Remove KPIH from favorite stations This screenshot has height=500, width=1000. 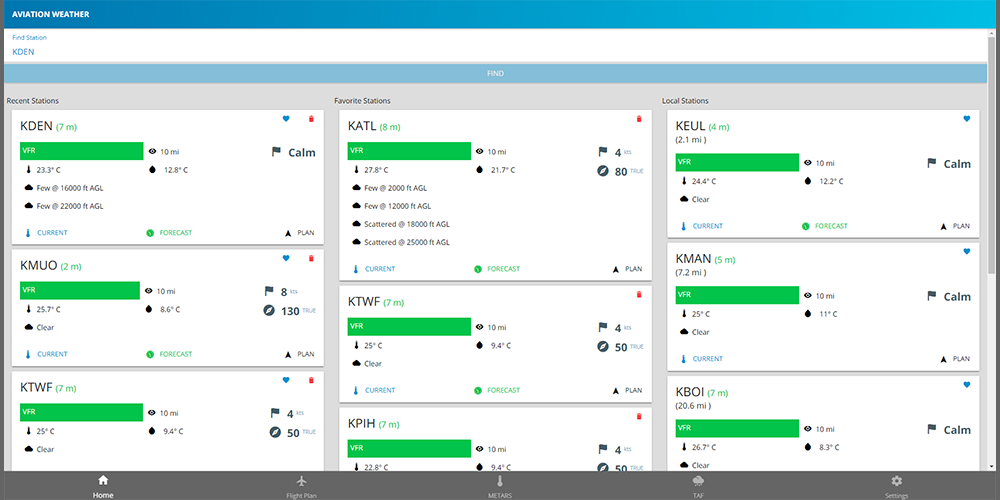[639, 416]
